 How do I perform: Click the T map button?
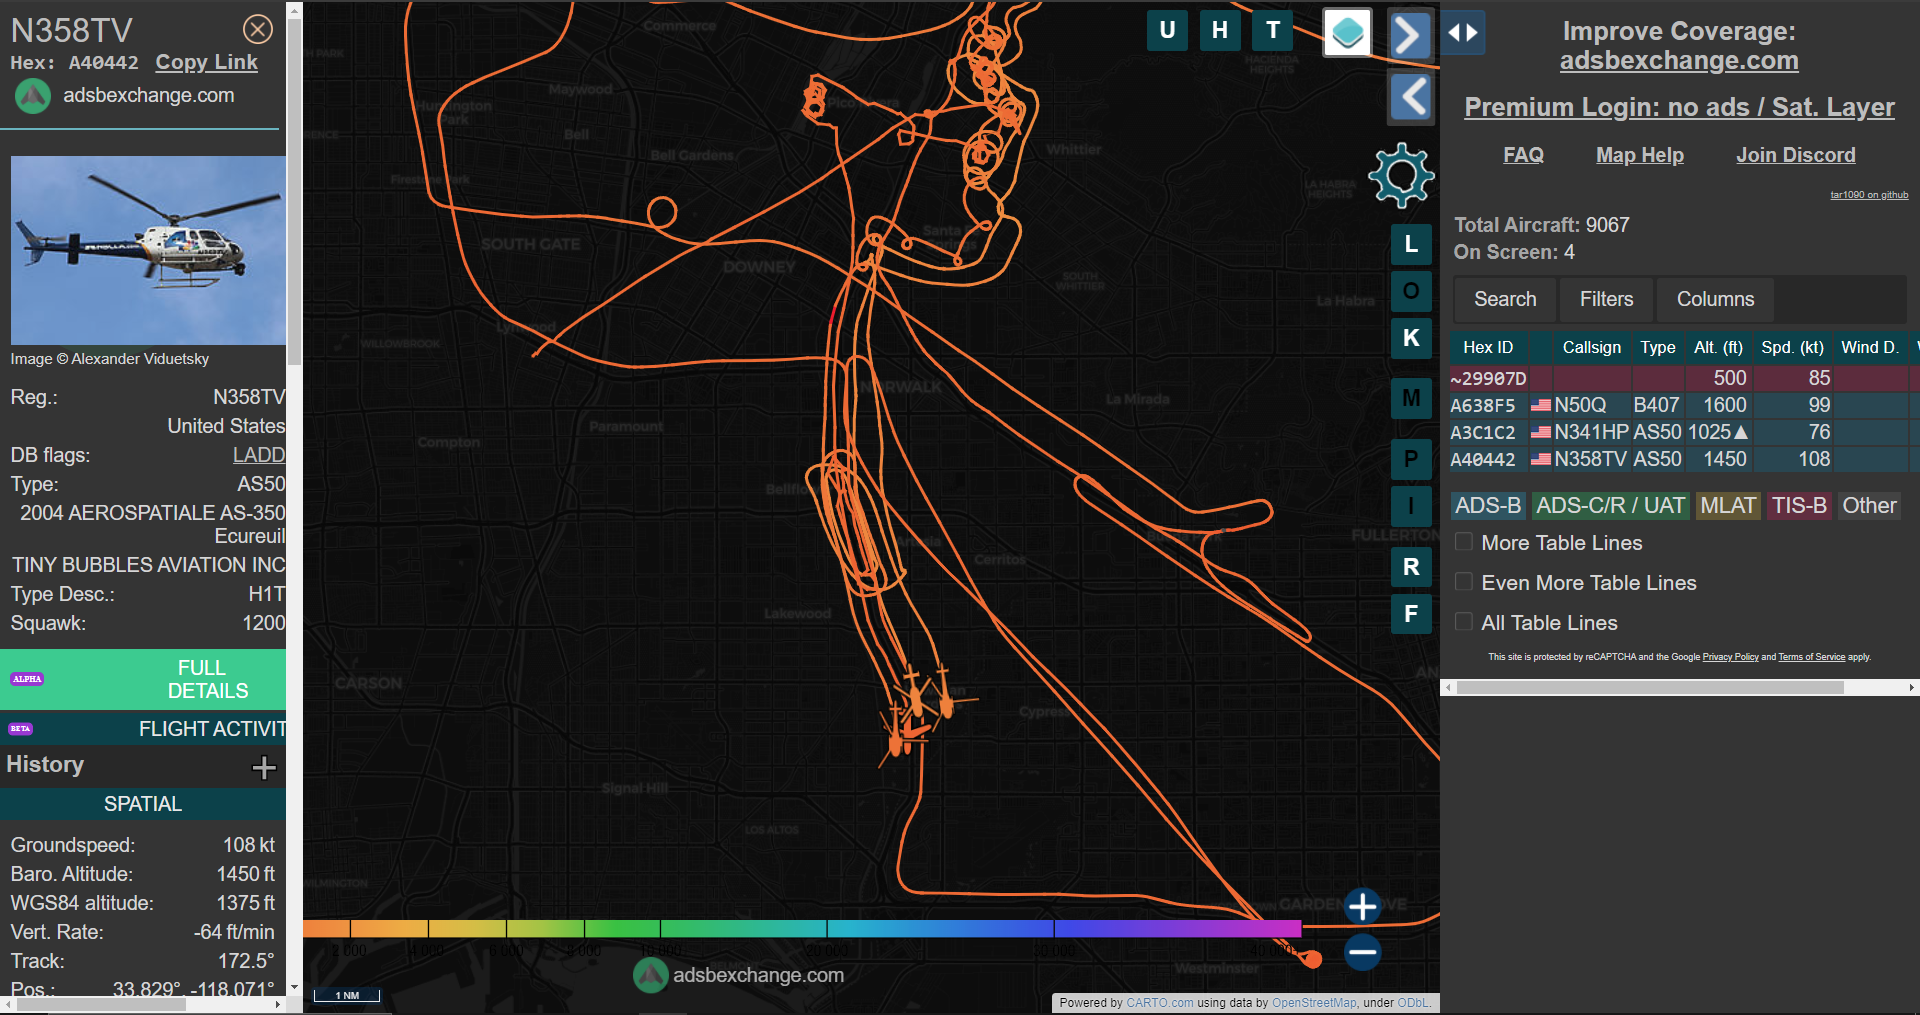[x=1273, y=30]
